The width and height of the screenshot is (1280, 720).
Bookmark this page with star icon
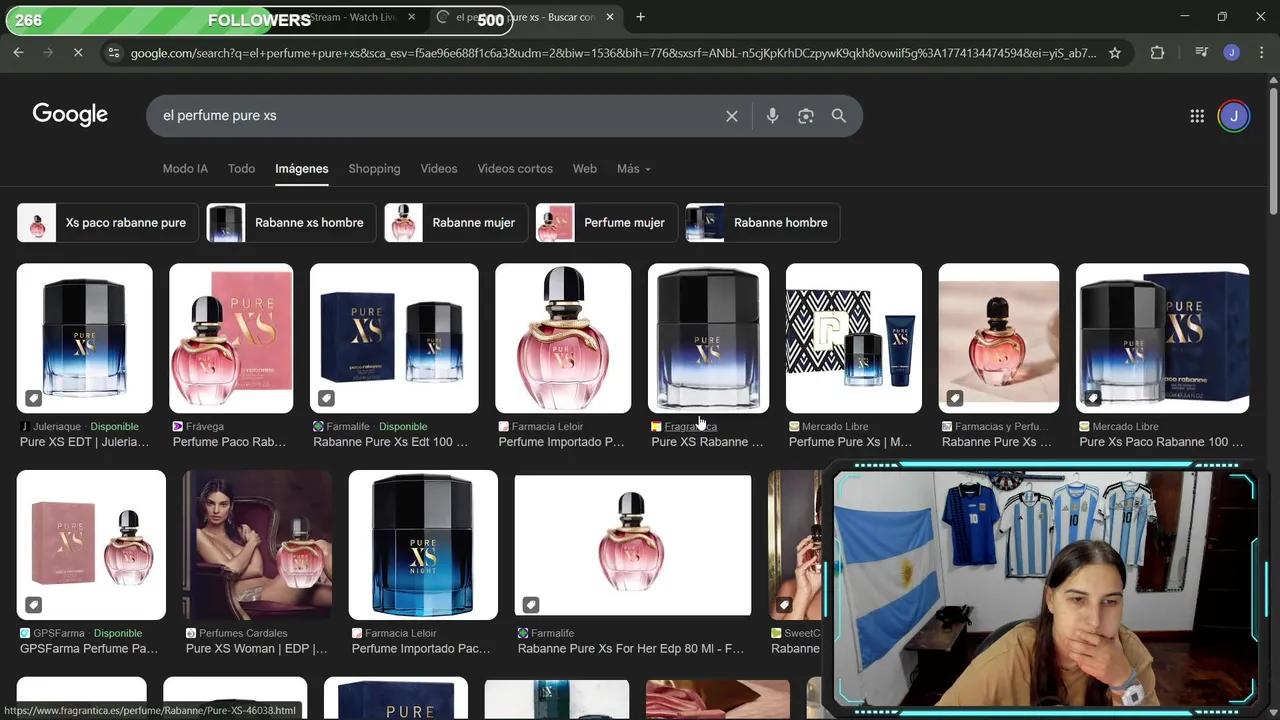[1115, 53]
